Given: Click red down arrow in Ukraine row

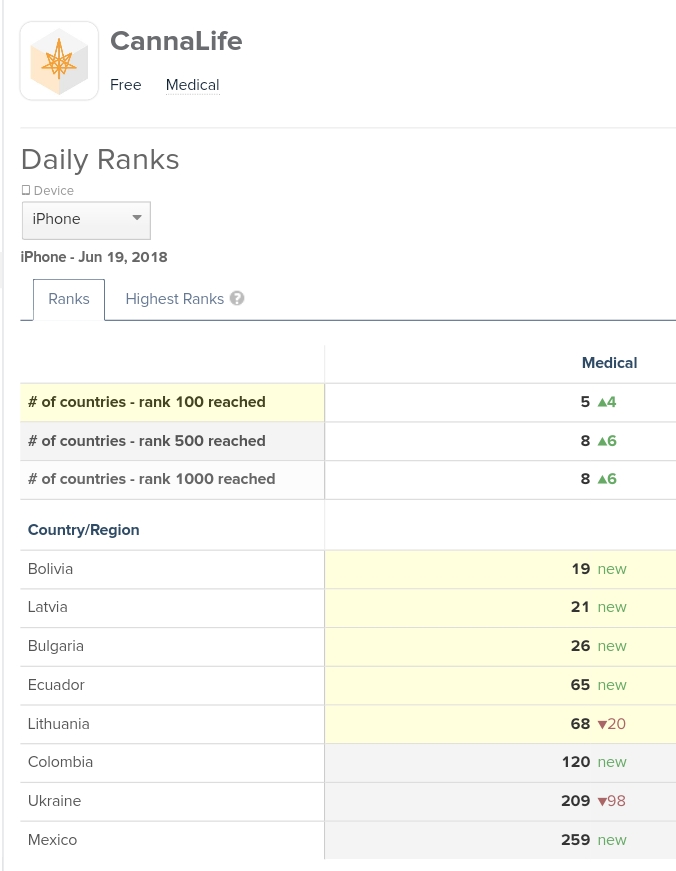Looking at the screenshot, I should [x=602, y=801].
